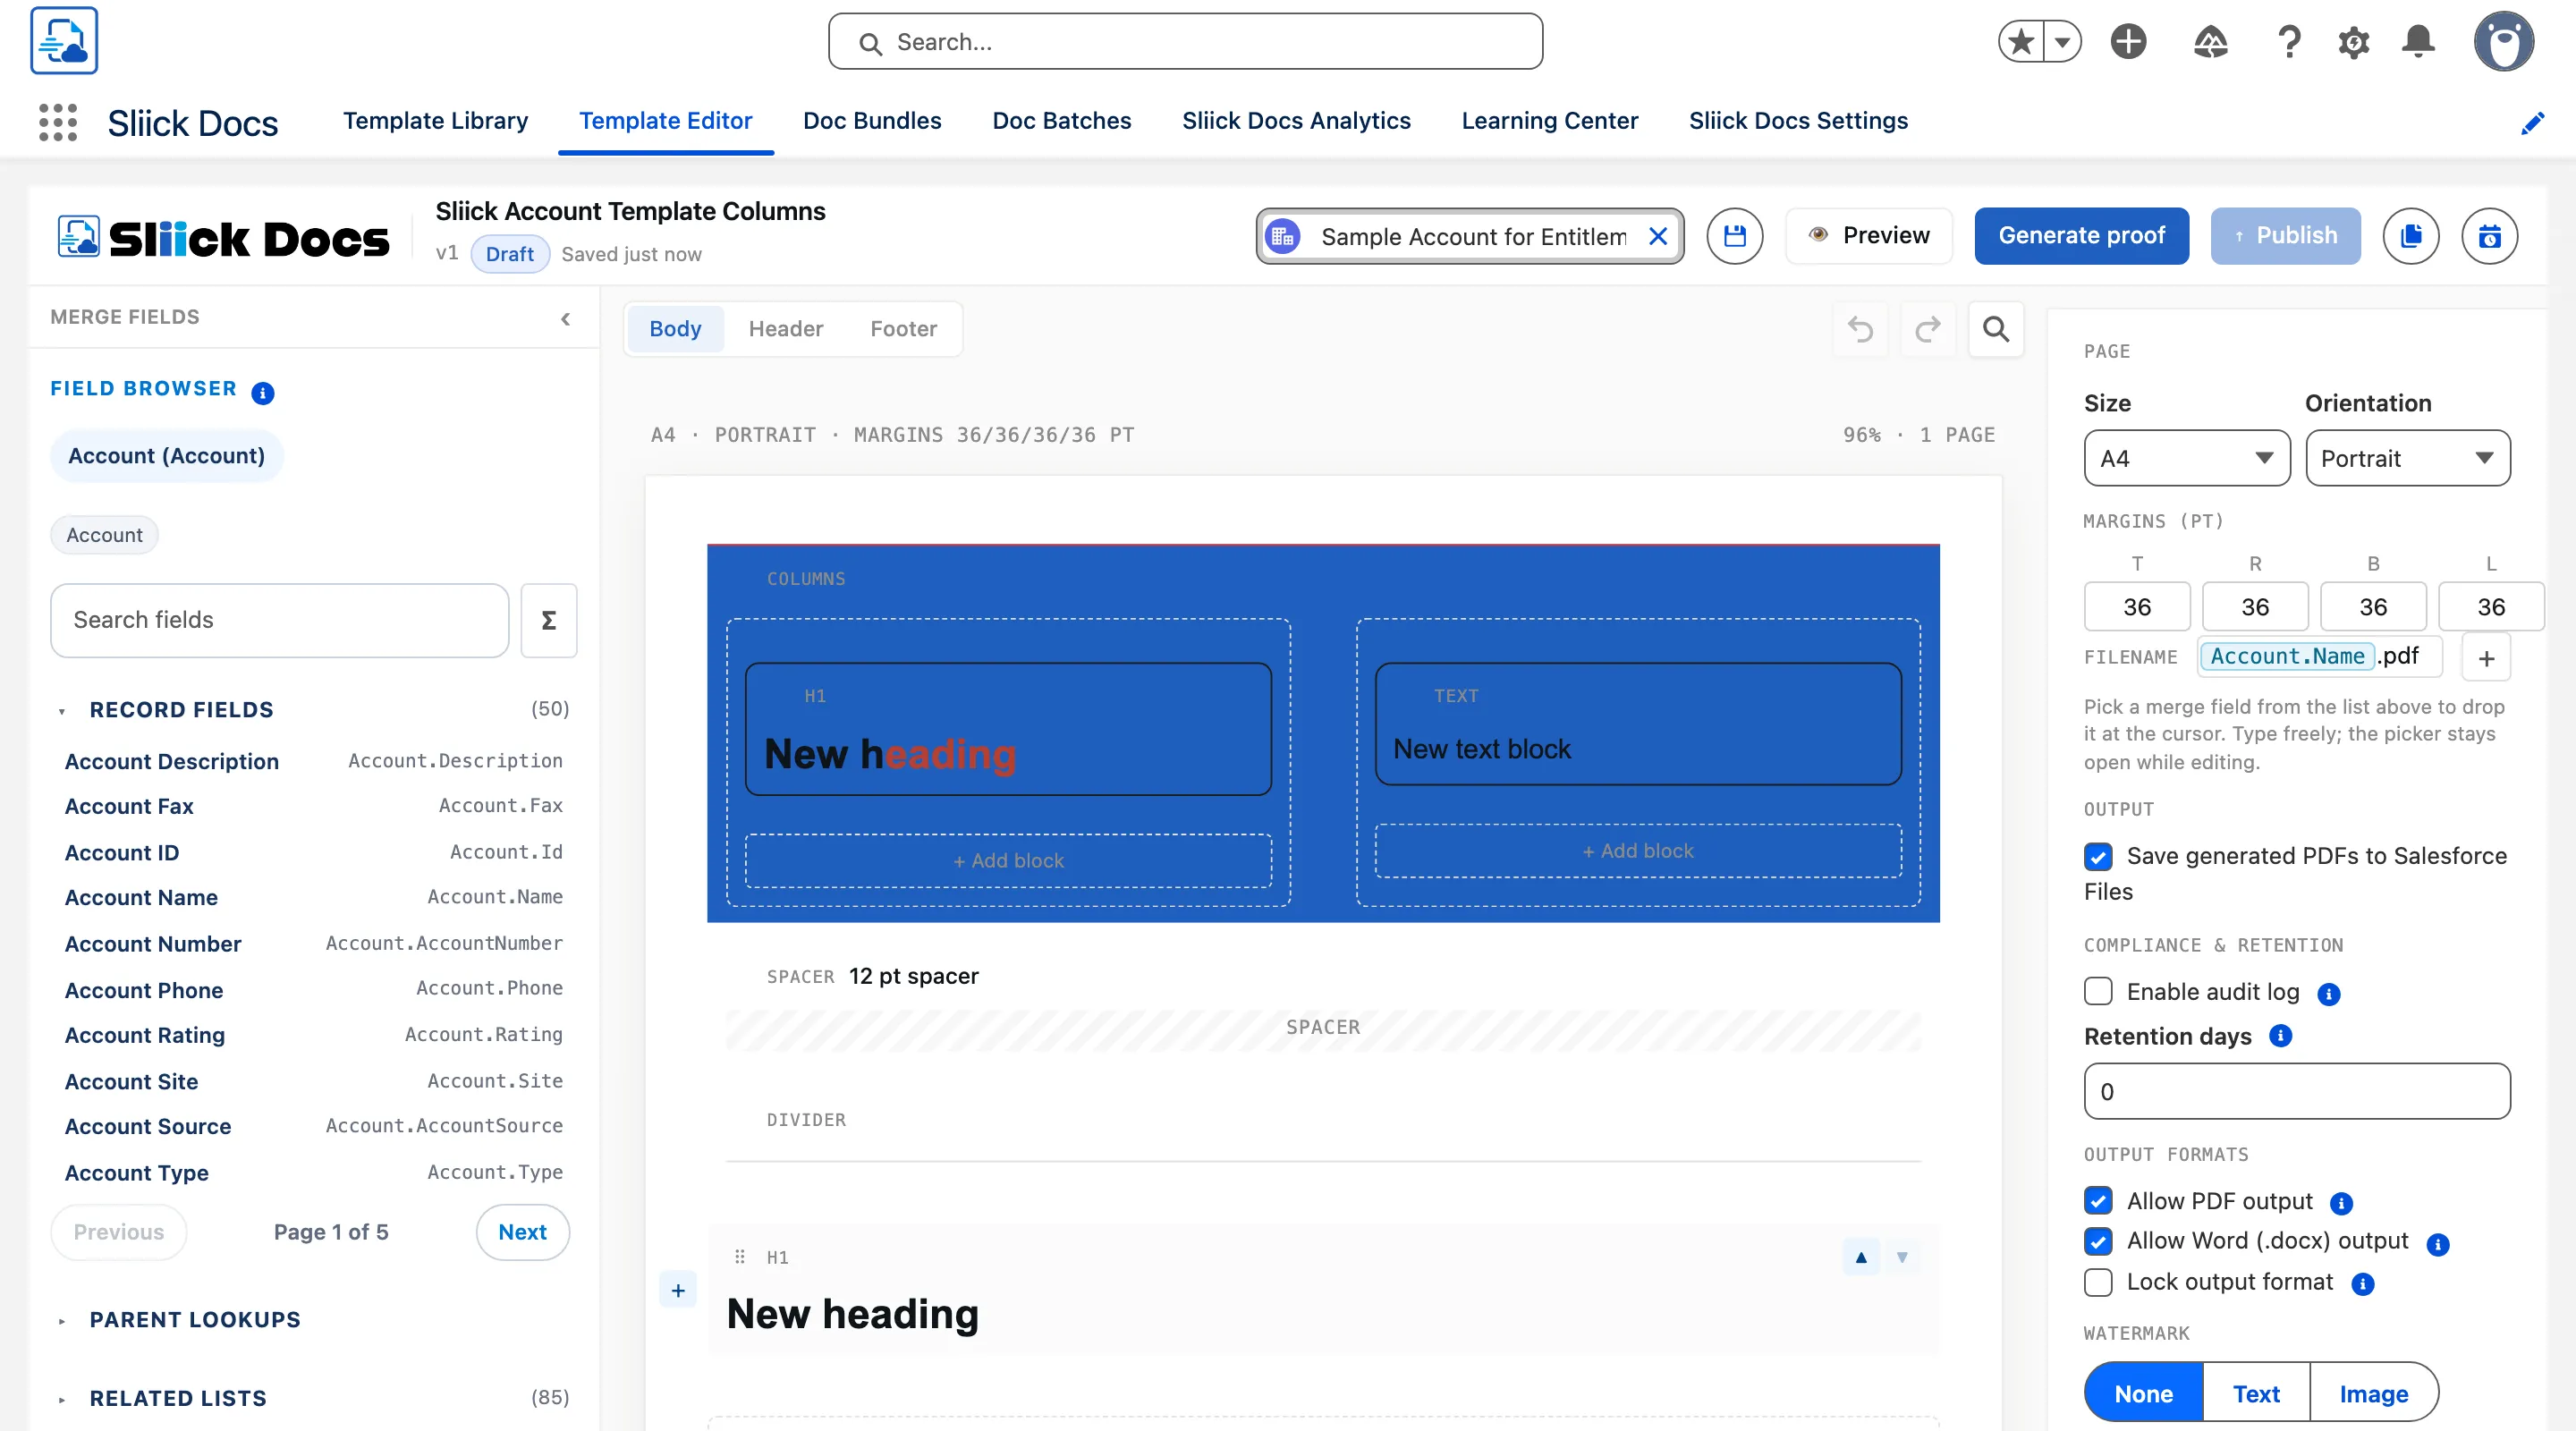
Task: Collapse the Merge Fields panel
Action: click(x=565, y=318)
